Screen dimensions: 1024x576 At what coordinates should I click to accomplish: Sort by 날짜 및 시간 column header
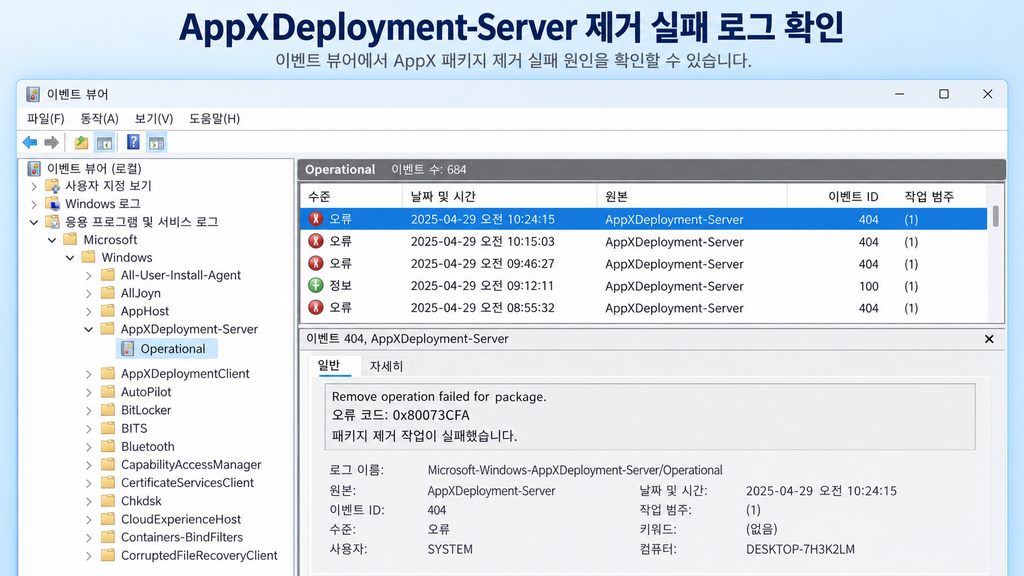[499, 196]
